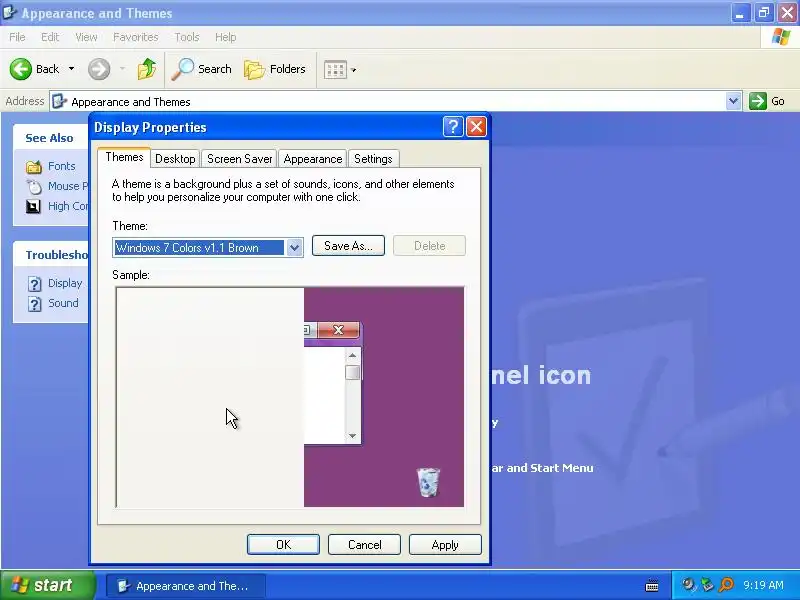Screen dimensions: 800x600
Task: Click the green Back arrow icon
Action: 21,69
